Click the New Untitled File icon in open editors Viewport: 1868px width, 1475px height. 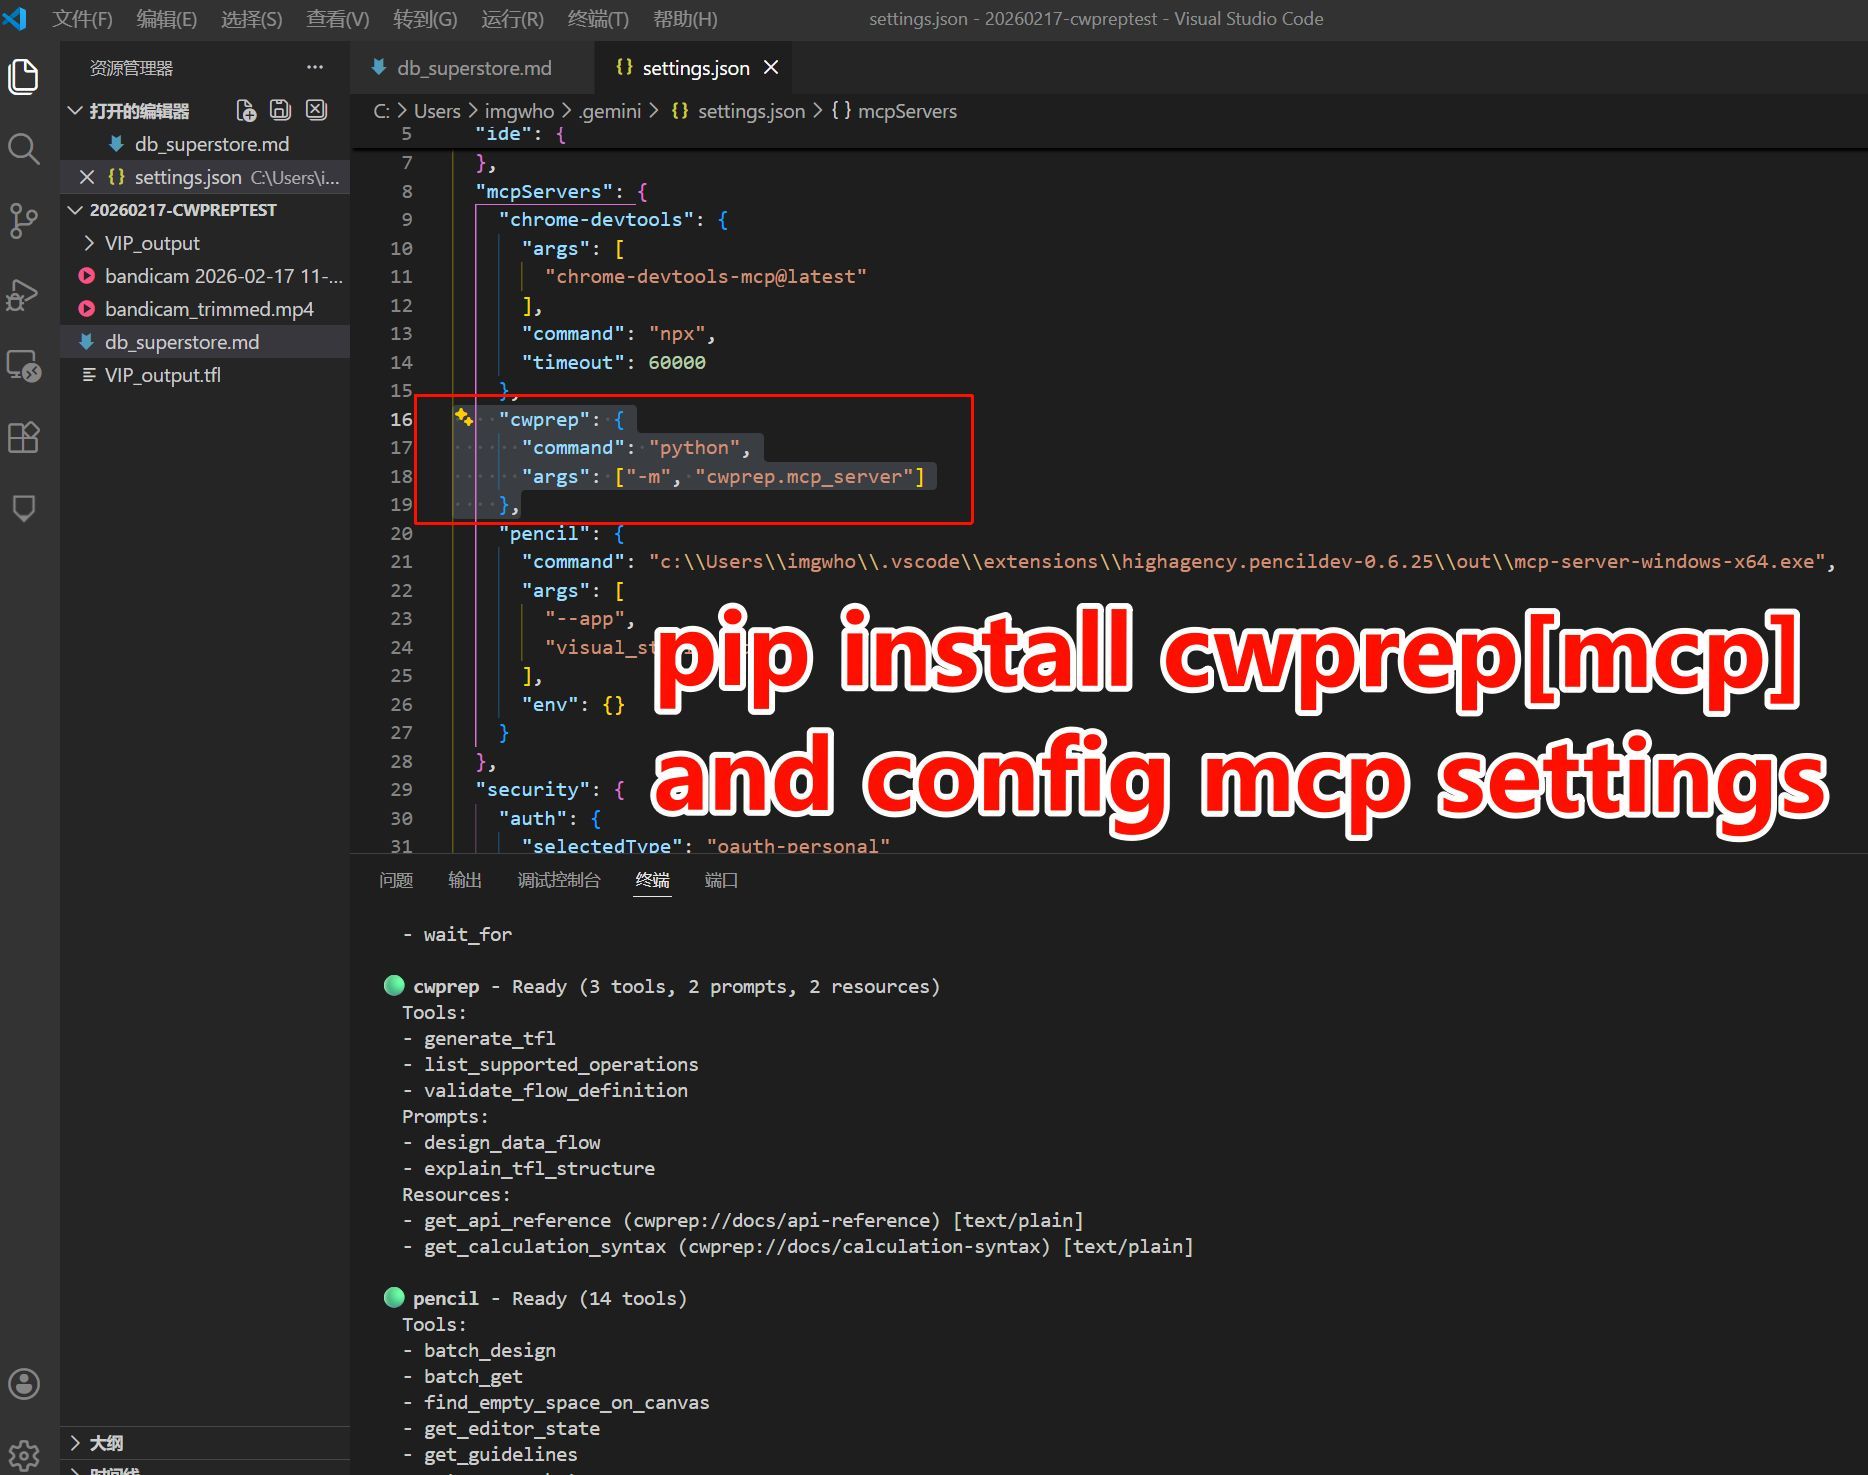246,110
